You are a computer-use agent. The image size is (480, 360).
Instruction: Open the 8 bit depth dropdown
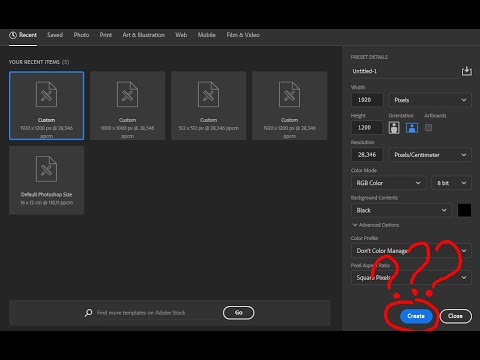[451, 183]
